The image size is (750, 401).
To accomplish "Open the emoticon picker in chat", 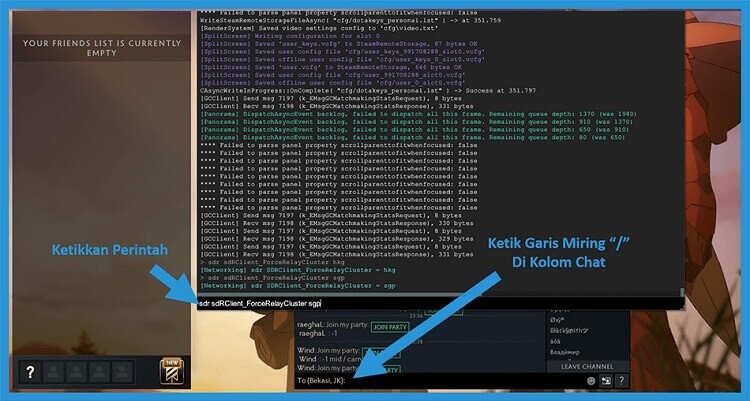I will [x=591, y=381].
